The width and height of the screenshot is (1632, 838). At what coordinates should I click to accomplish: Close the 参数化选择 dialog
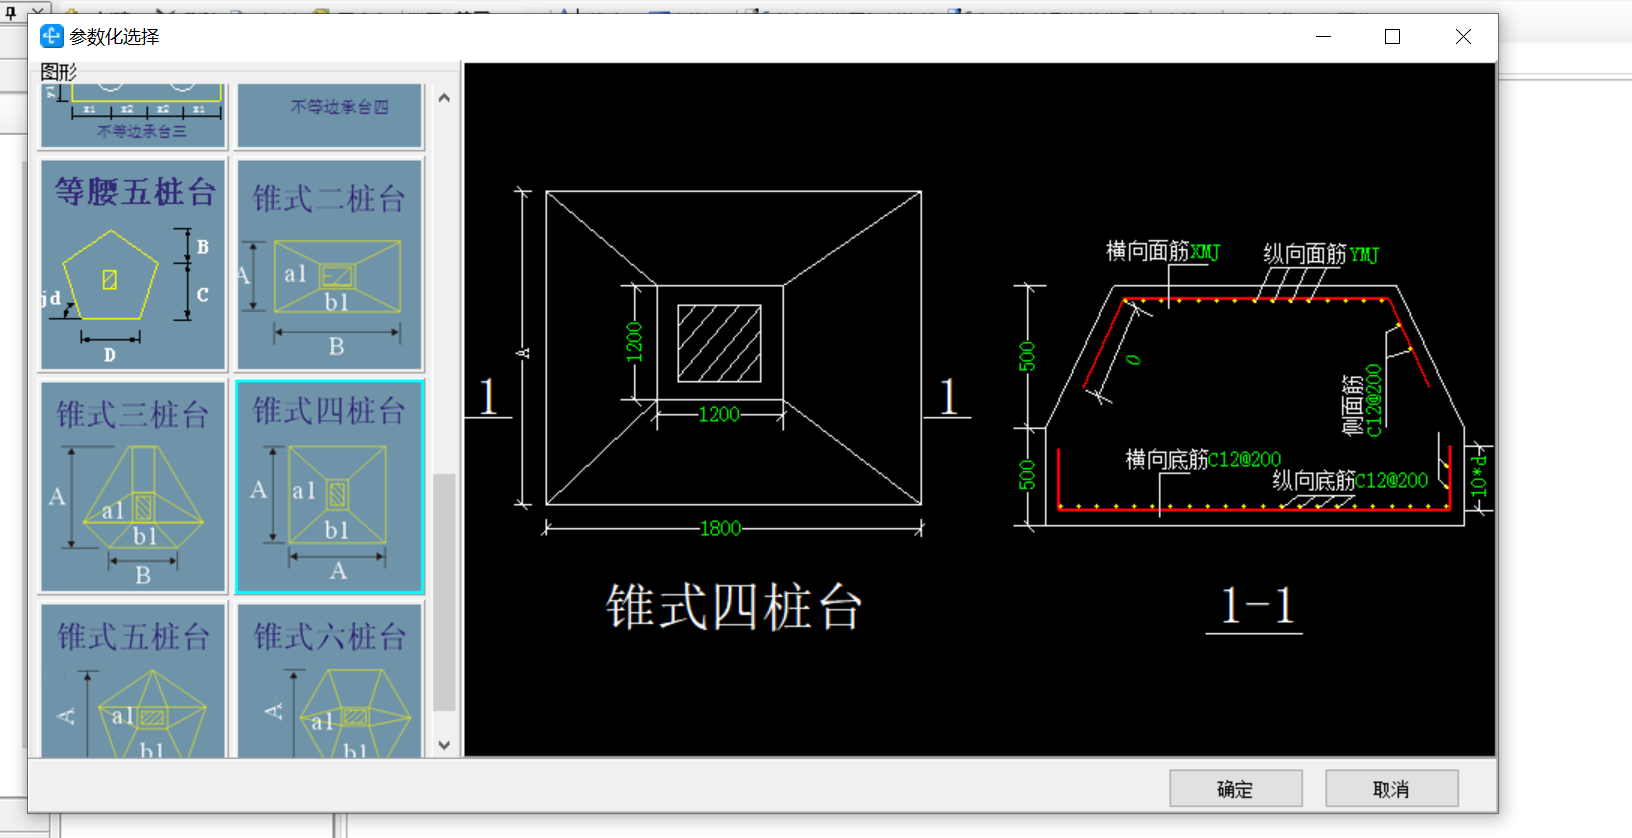[x=1463, y=36]
